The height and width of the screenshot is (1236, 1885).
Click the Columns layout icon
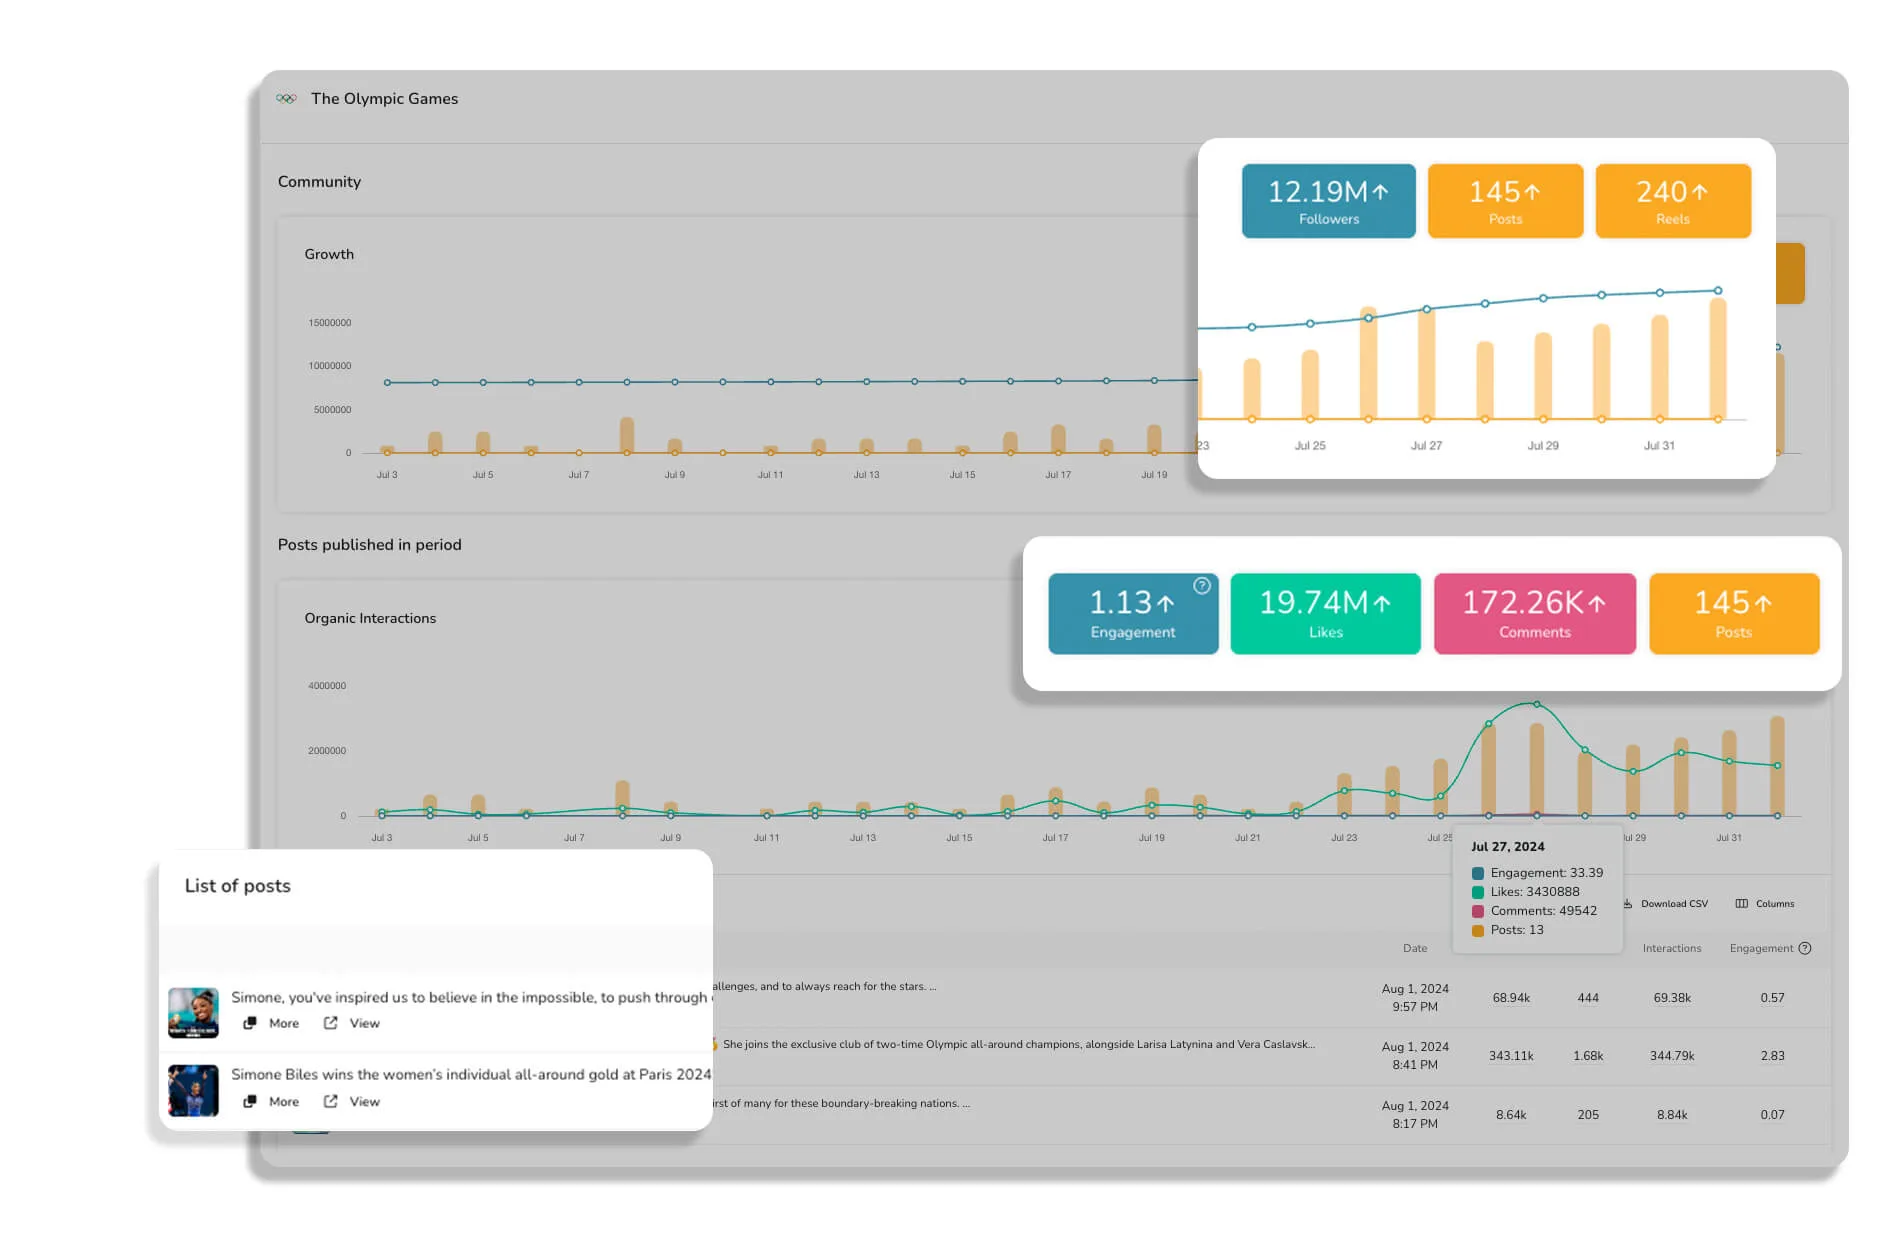[1742, 903]
